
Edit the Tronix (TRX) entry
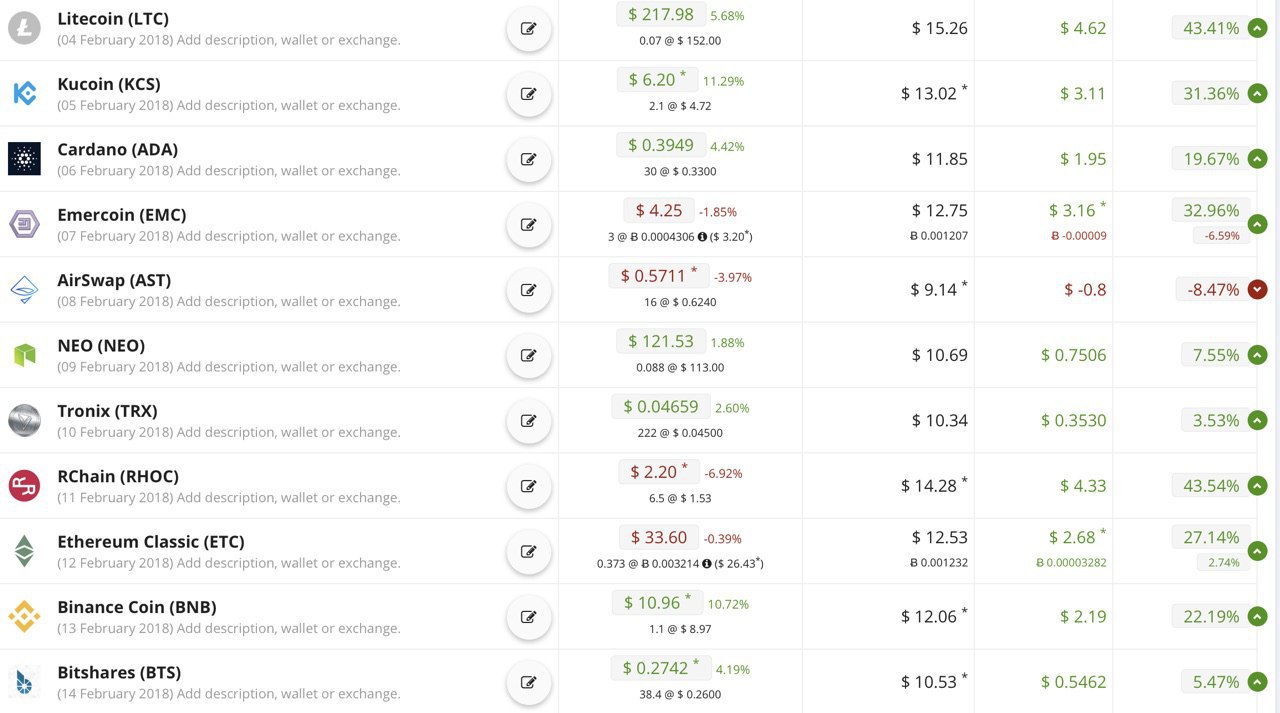click(x=529, y=421)
